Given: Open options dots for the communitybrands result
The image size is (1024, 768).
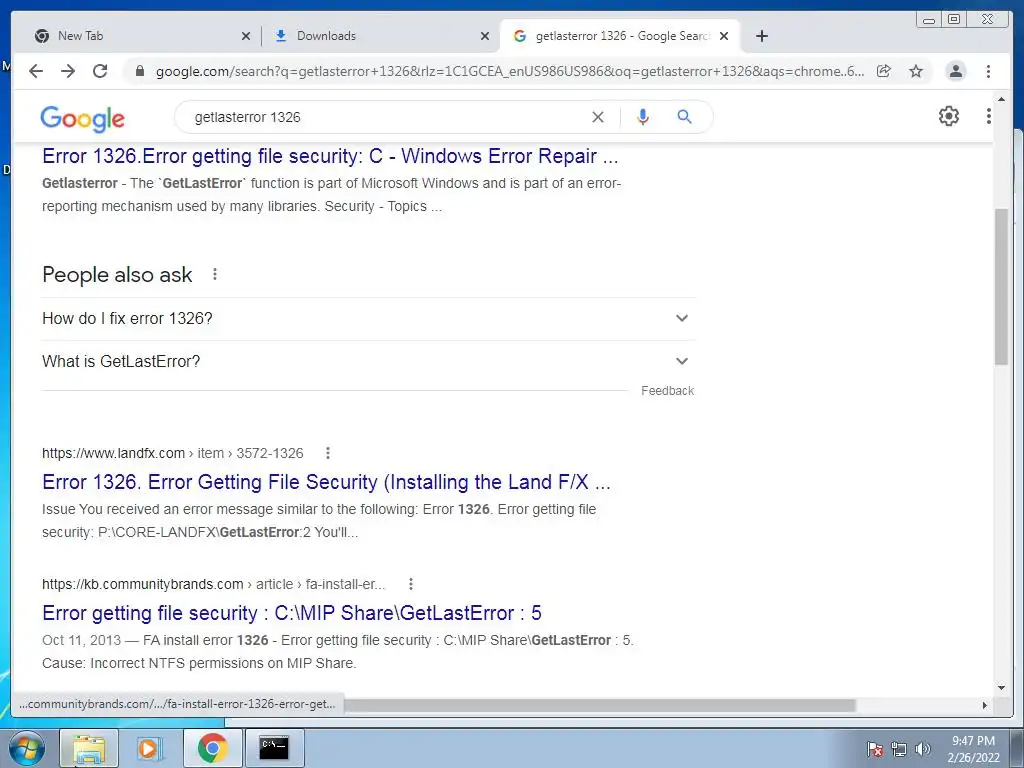Looking at the screenshot, I should click(411, 584).
